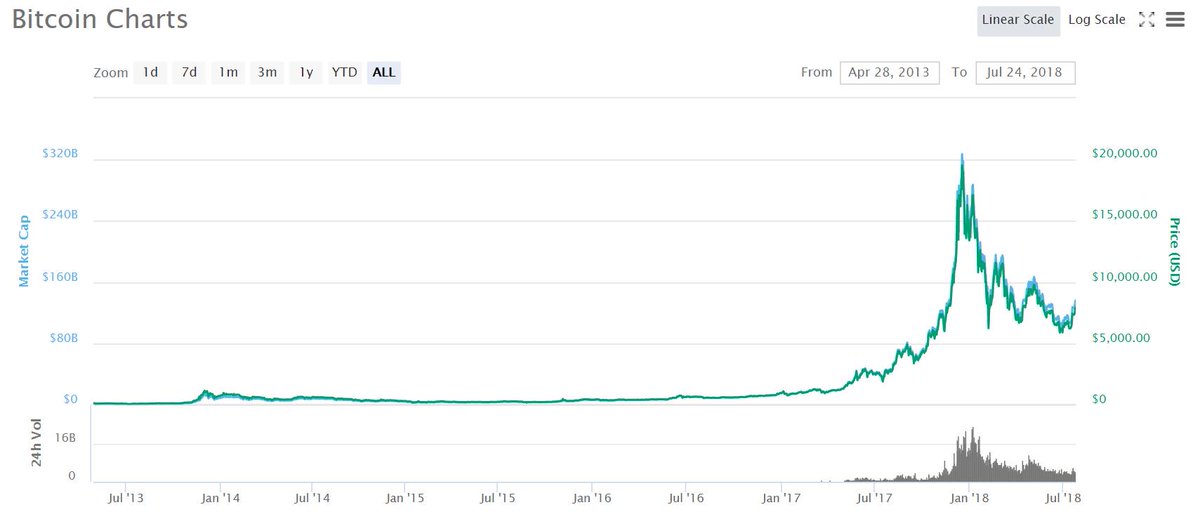
Task: Click the 24h Vol axis label
Action: pyautogui.click(x=35, y=444)
